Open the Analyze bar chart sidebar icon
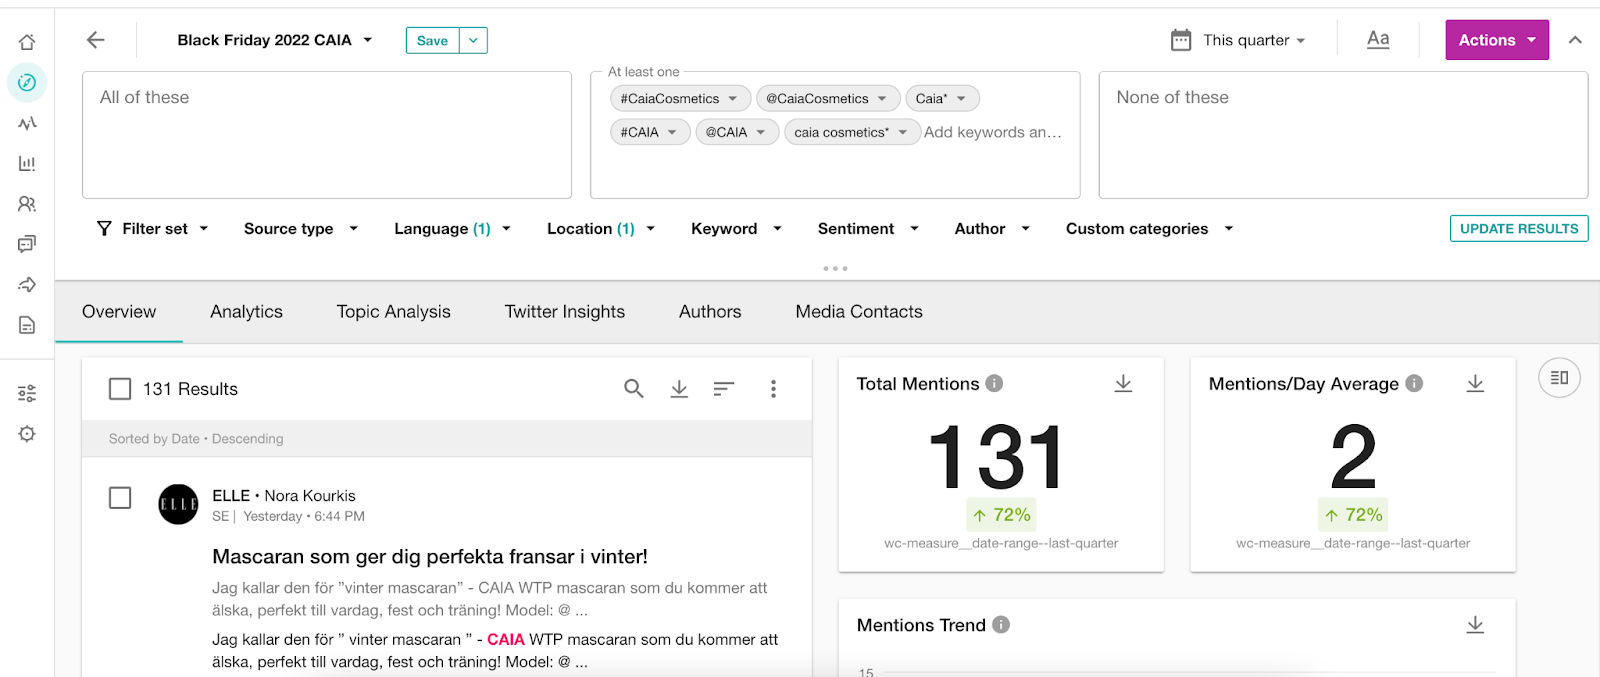The height and width of the screenshot is (677, 1600). pyautogui.click(x=27, y=163)
